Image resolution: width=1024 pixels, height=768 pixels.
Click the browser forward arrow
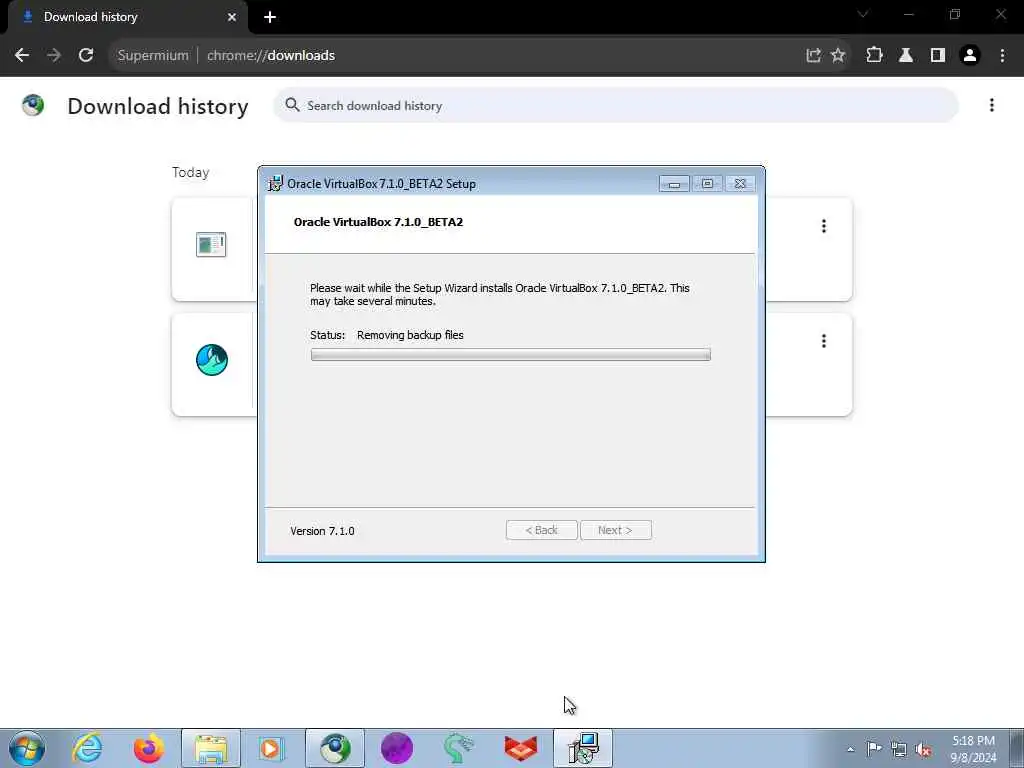click(x=54, y=56)
